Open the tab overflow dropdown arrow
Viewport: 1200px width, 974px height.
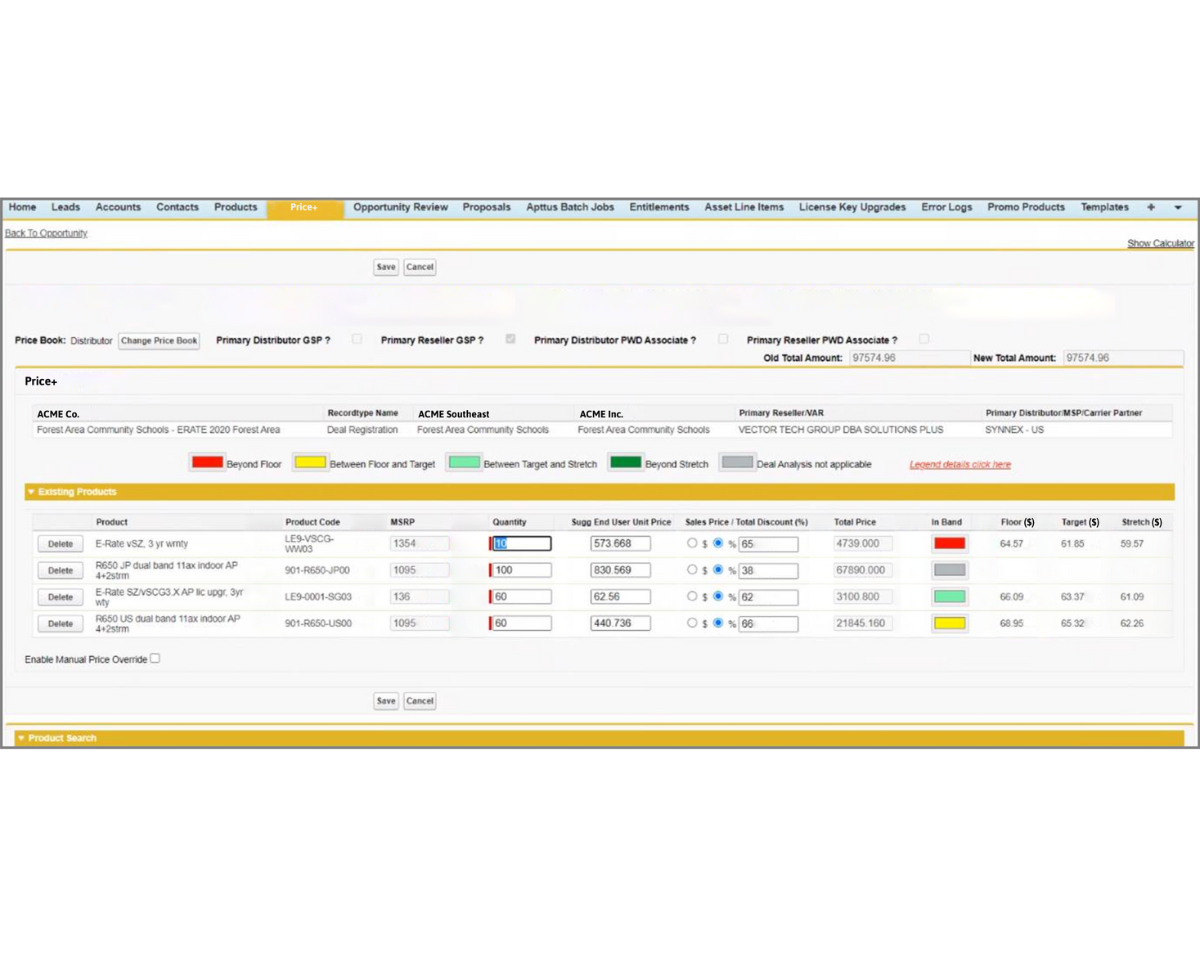click(1177, 207)
